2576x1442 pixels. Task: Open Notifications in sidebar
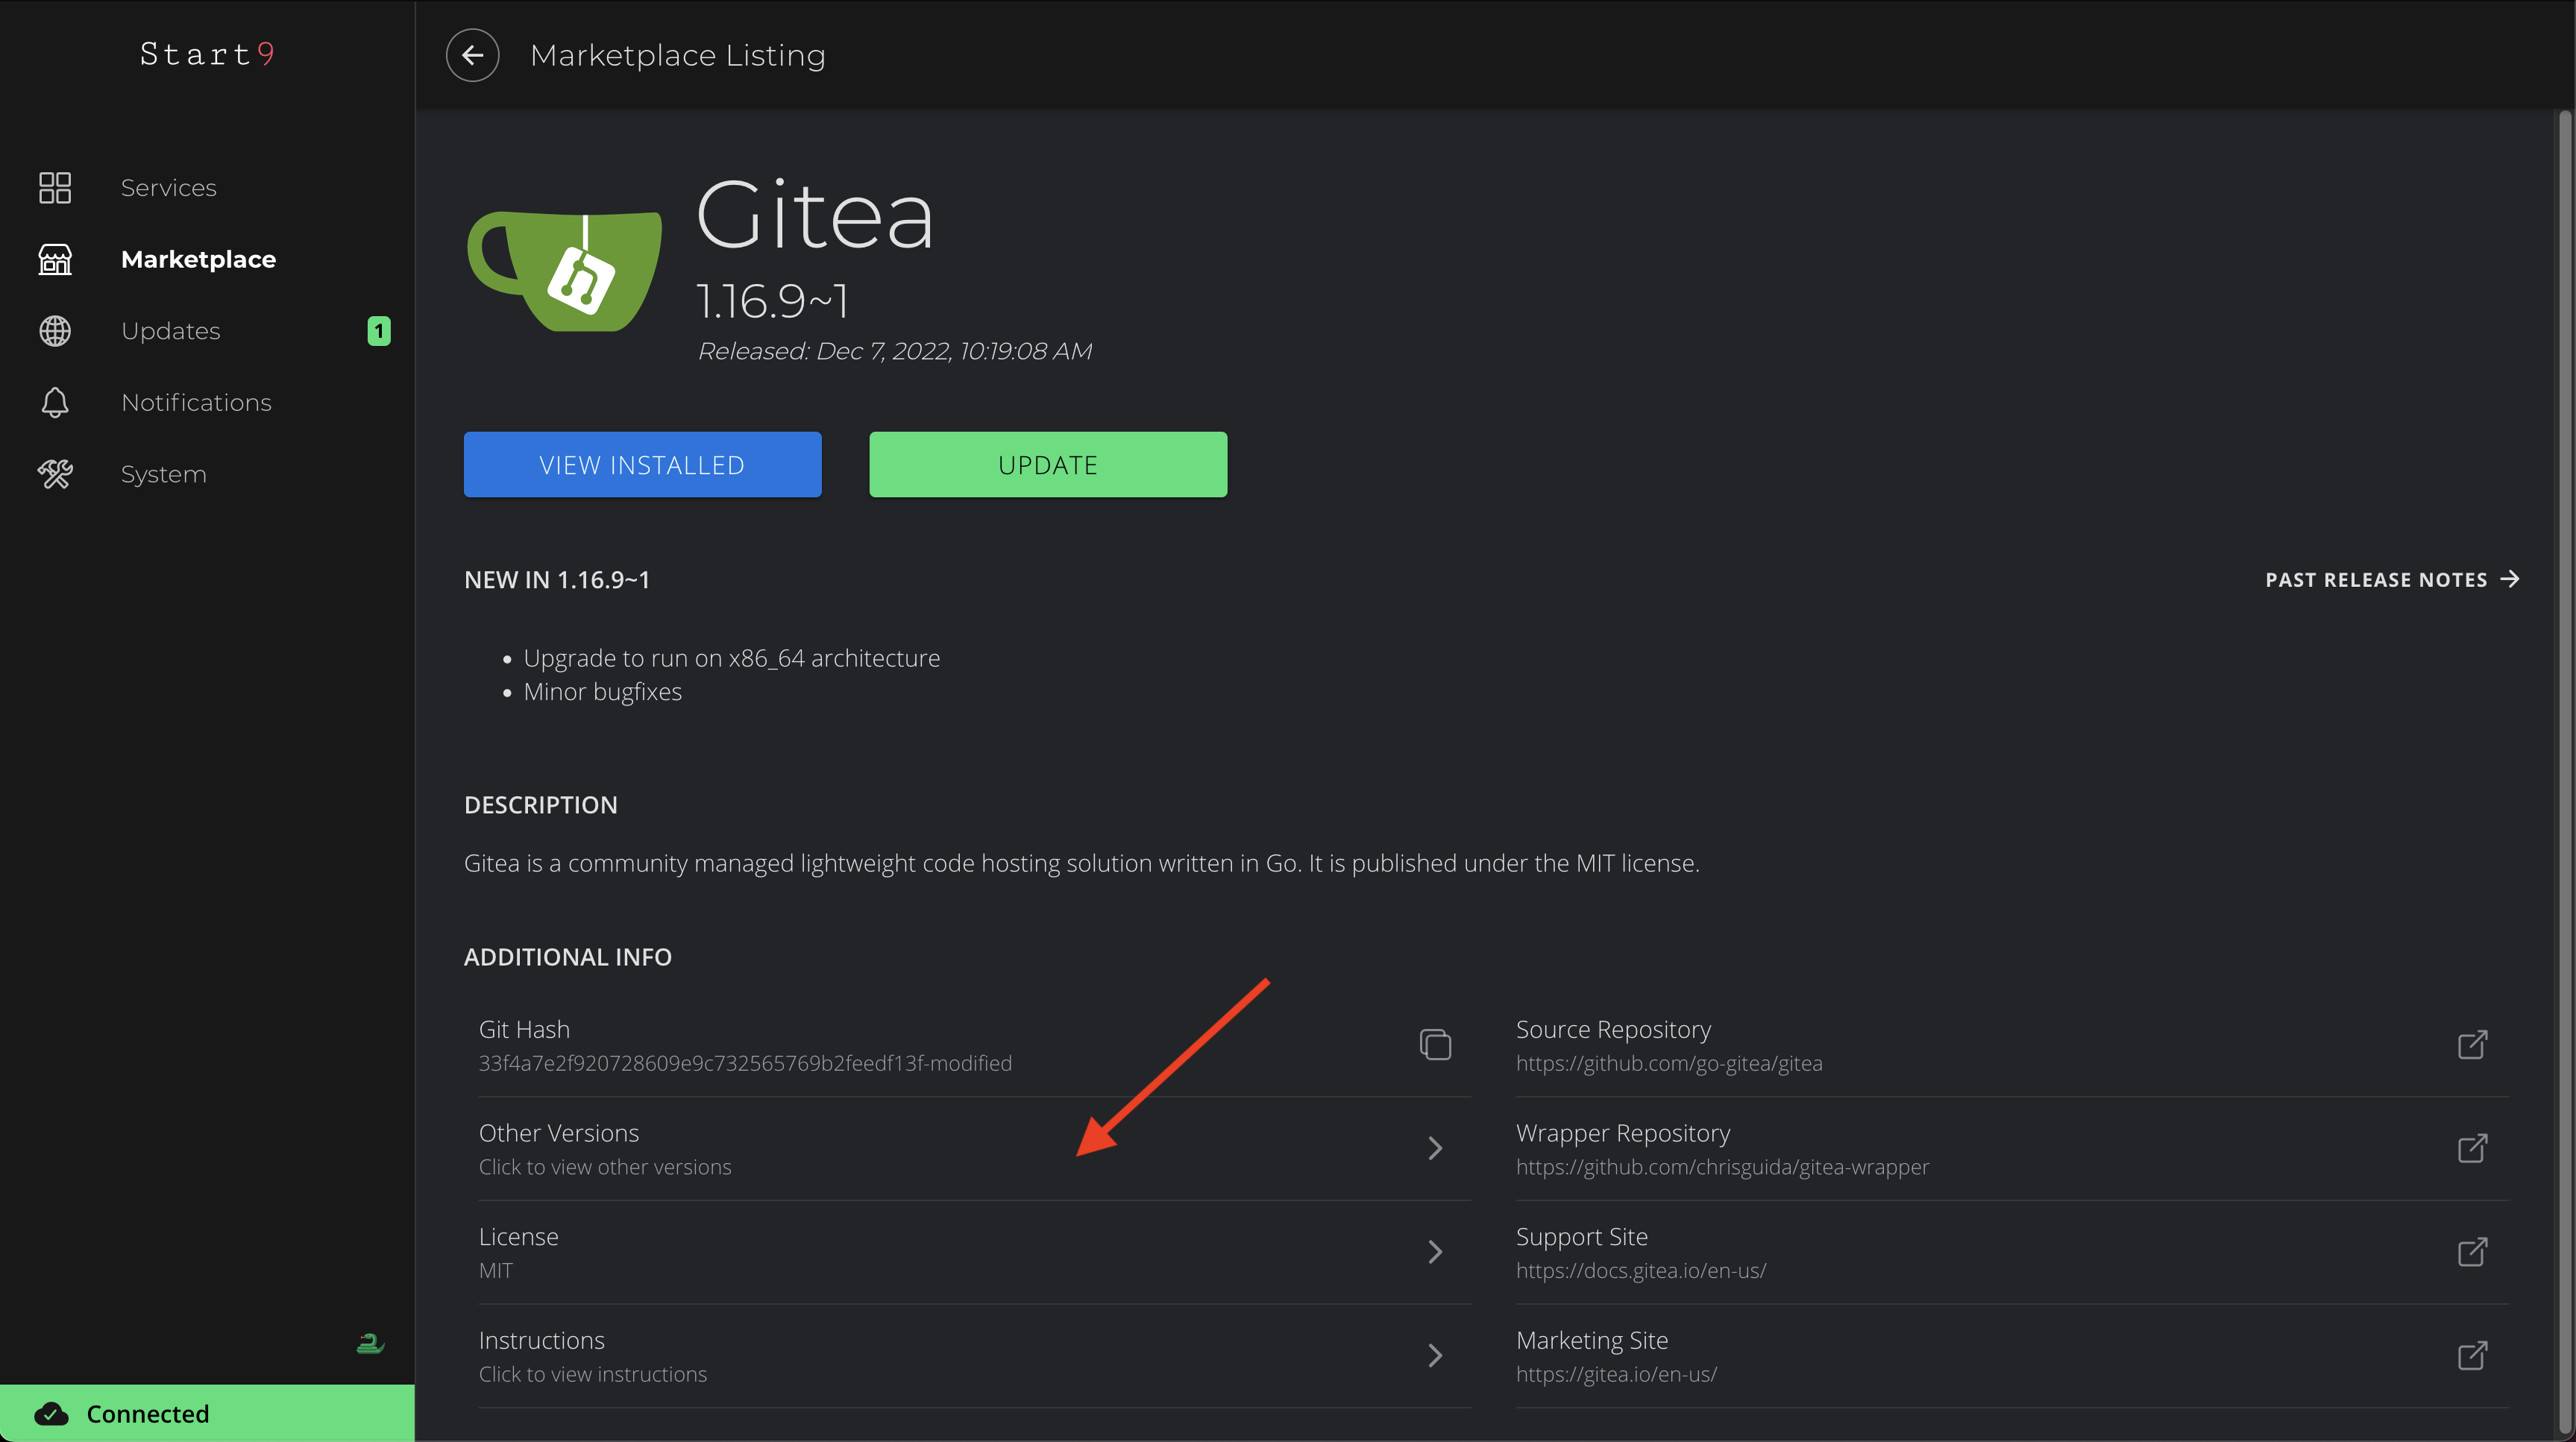(196, 402)
